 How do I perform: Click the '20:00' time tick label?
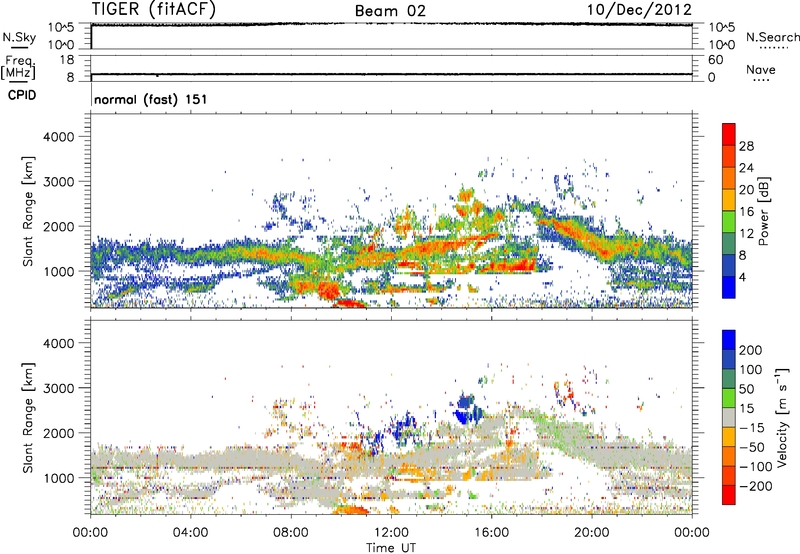tap(592, 533)
